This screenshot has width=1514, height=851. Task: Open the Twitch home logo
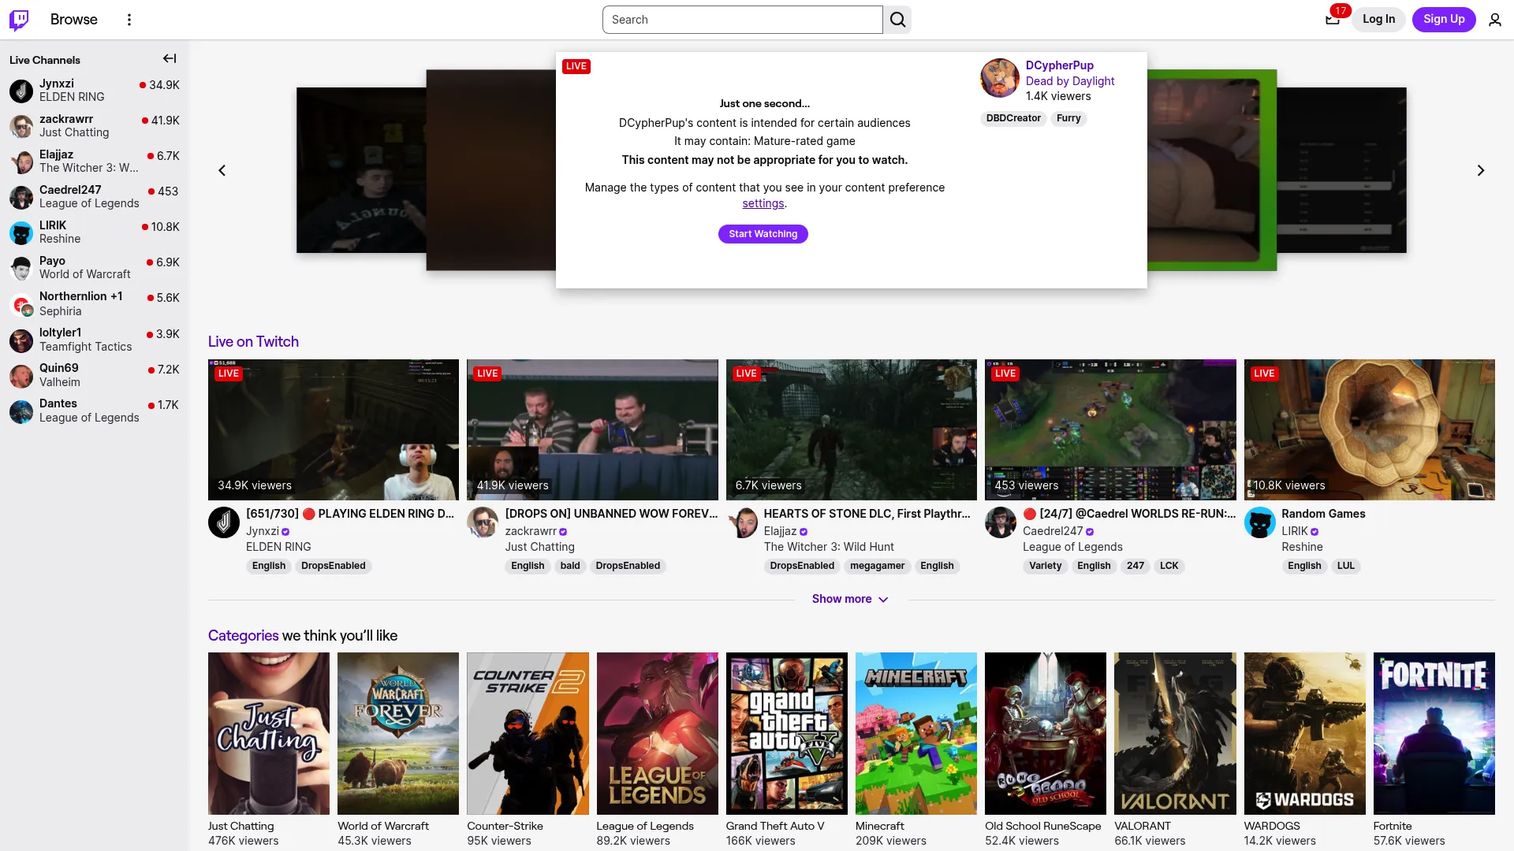(x=19, y=19)
